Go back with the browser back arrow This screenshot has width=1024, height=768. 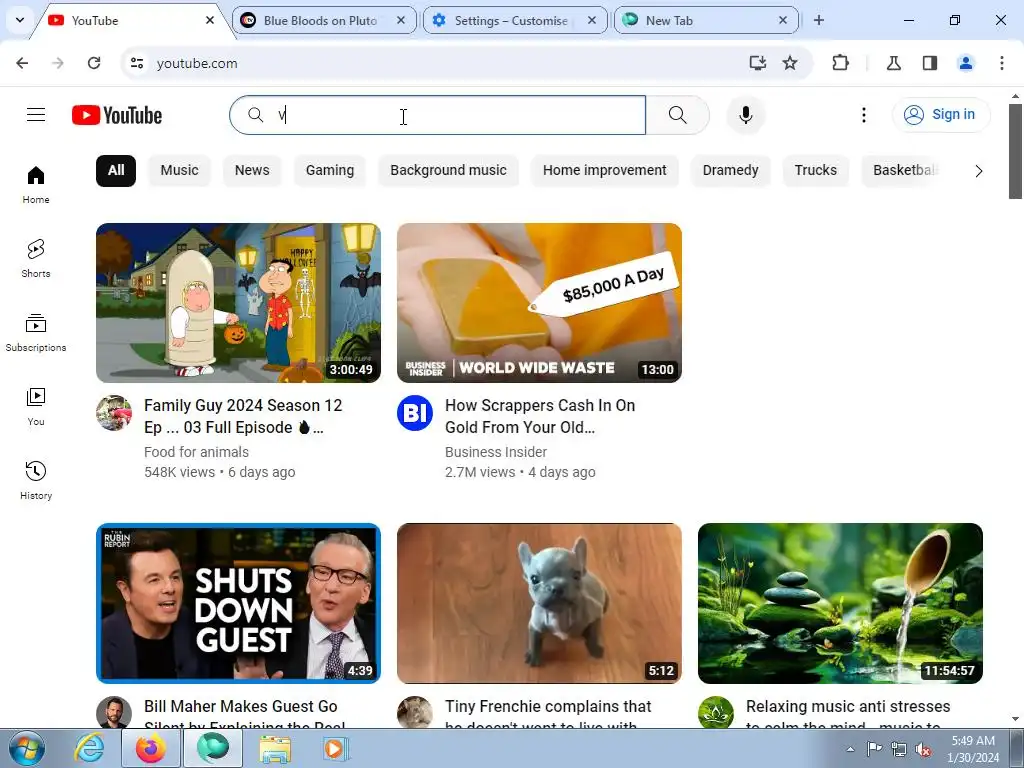[x=22, y=63]
